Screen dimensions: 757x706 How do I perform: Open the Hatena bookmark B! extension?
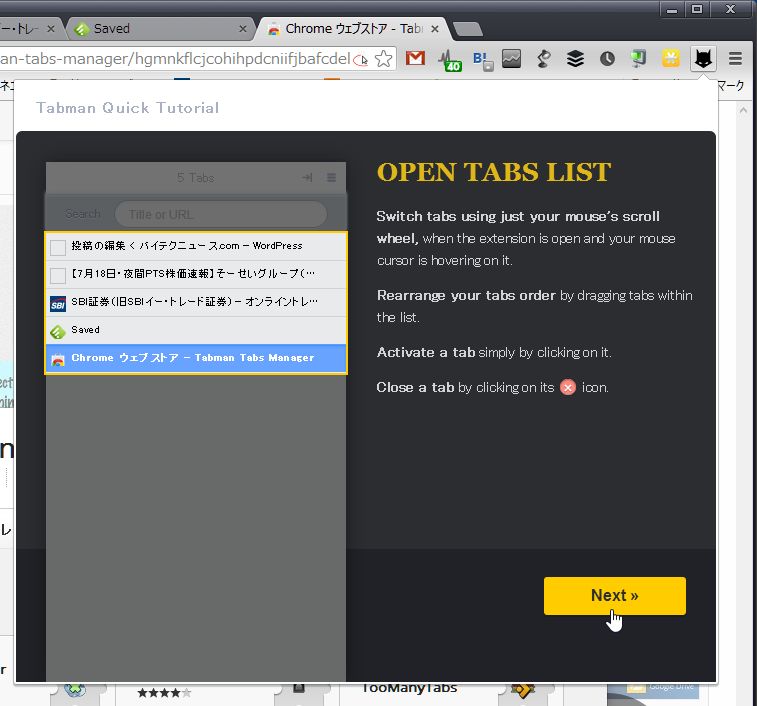point(482,60)
